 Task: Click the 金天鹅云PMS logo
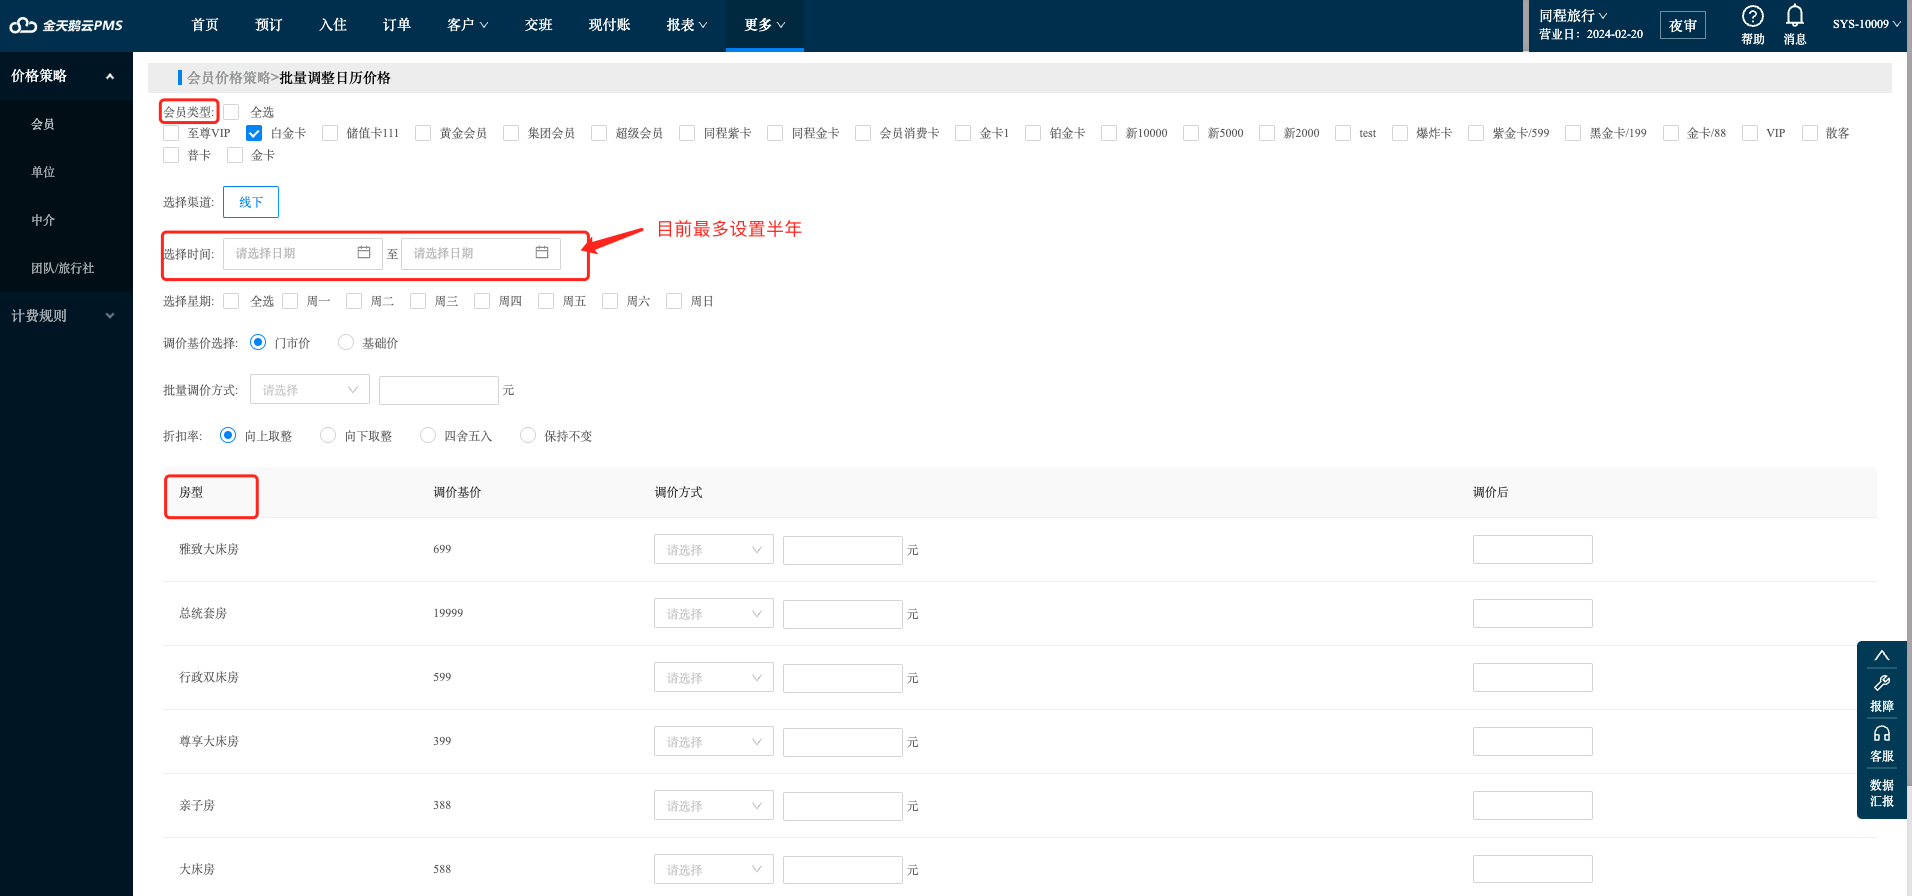click(66, 25)
